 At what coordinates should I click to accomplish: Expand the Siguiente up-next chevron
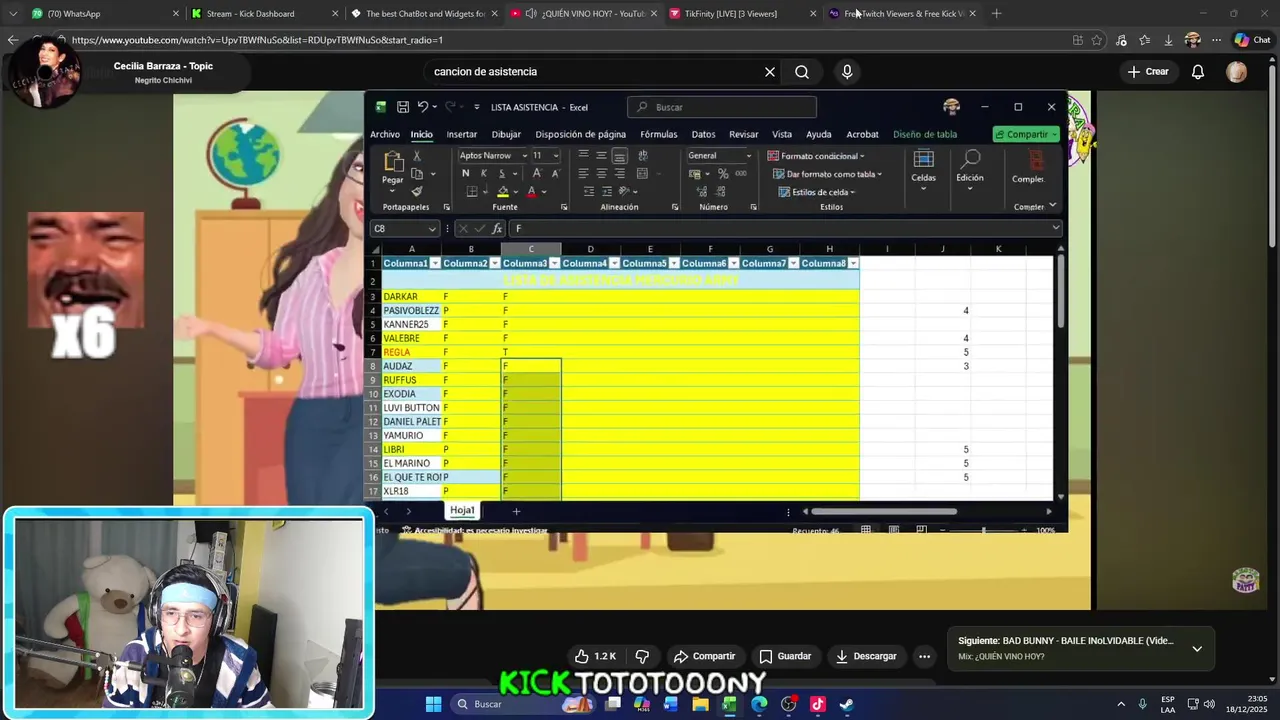(1197, 649)
